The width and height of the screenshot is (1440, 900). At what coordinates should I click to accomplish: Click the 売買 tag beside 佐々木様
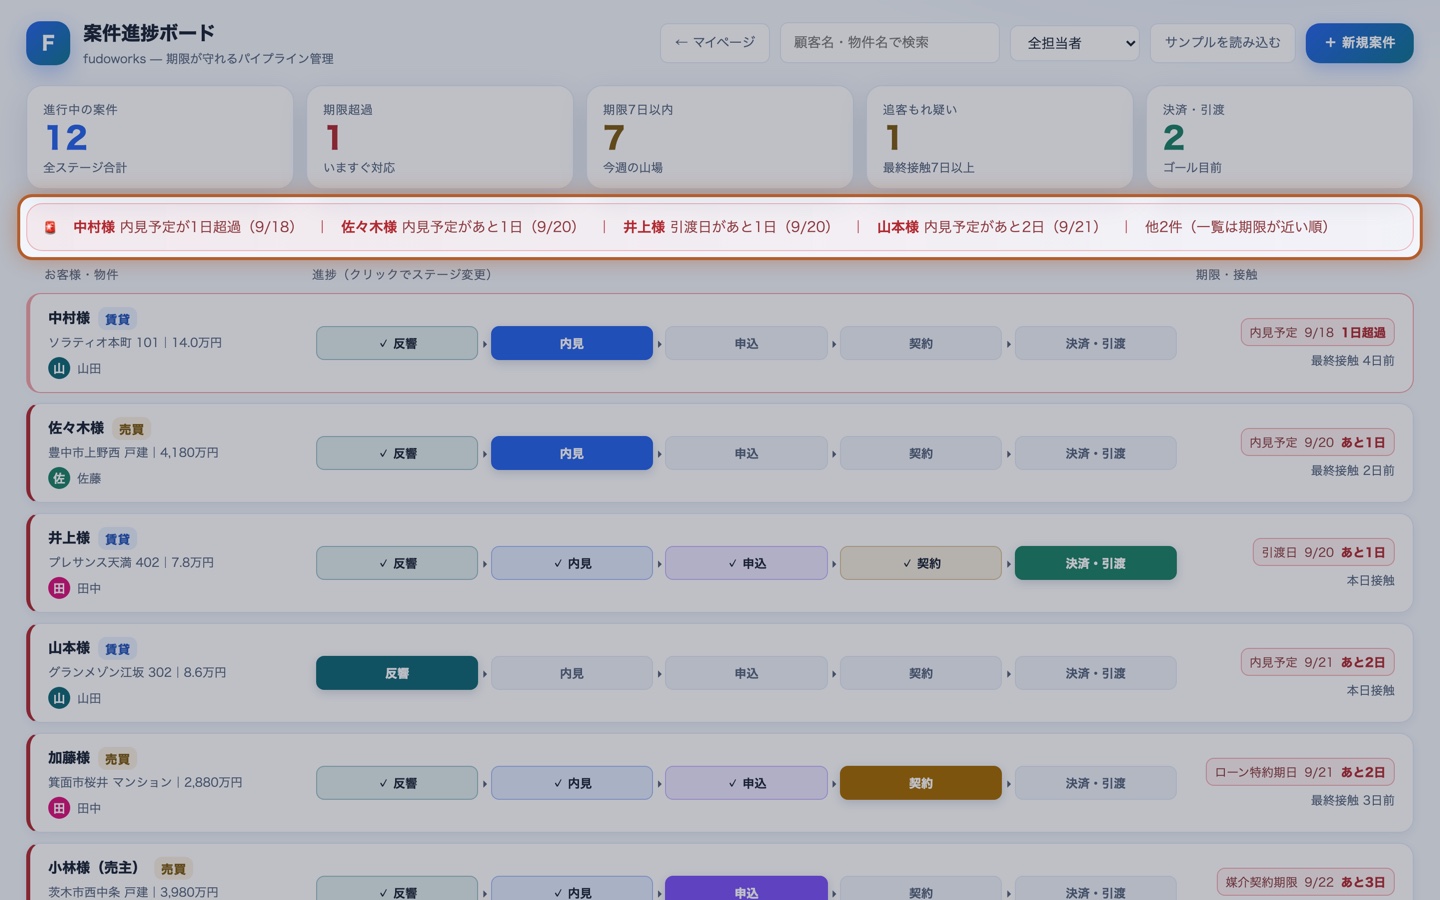pyautogui.click(x=131, y=429)
